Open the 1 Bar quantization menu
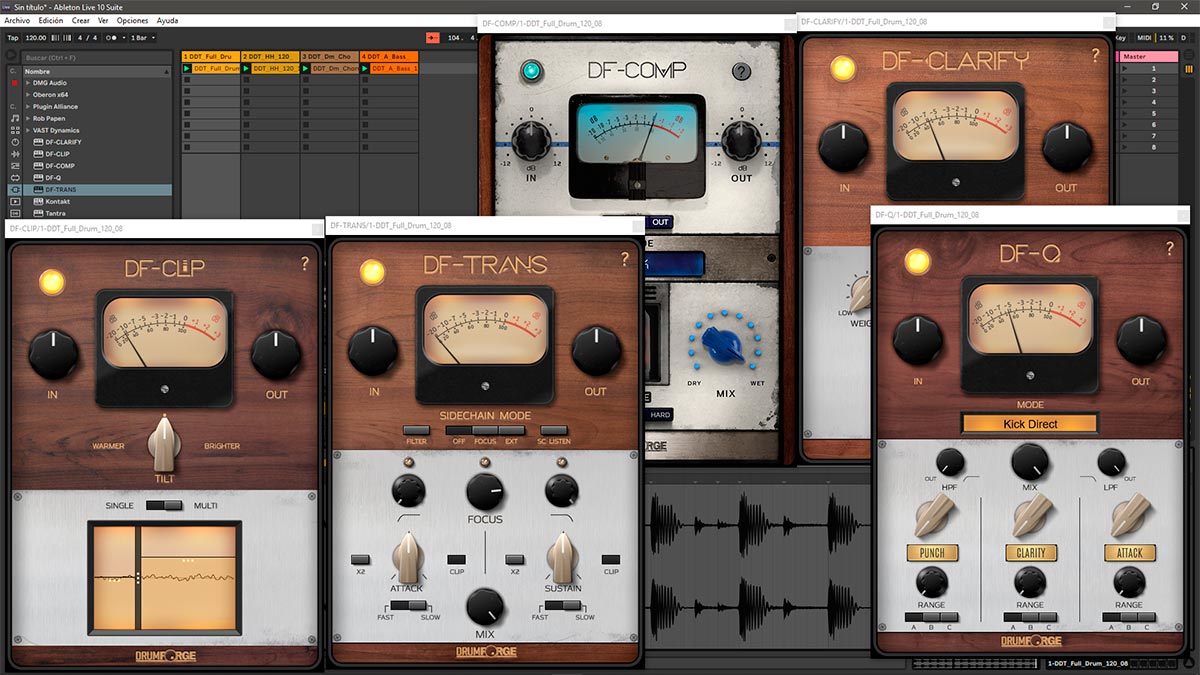Screen dimensions: 1200x675 click(x=143, y=37)
